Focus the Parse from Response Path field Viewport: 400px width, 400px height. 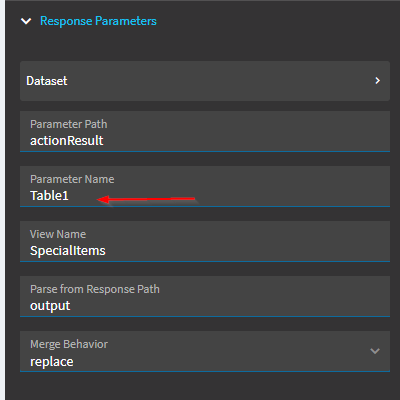[x=205, y=297]
